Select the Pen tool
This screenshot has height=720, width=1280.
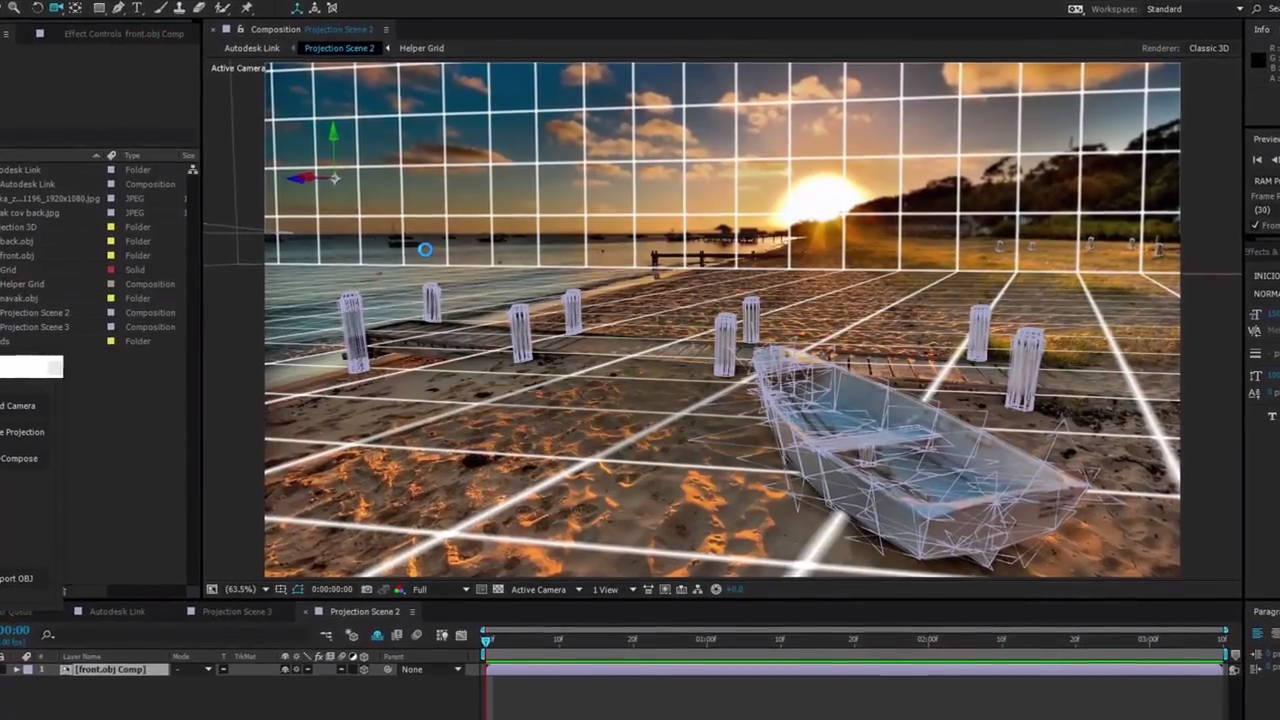pos(118,7)
